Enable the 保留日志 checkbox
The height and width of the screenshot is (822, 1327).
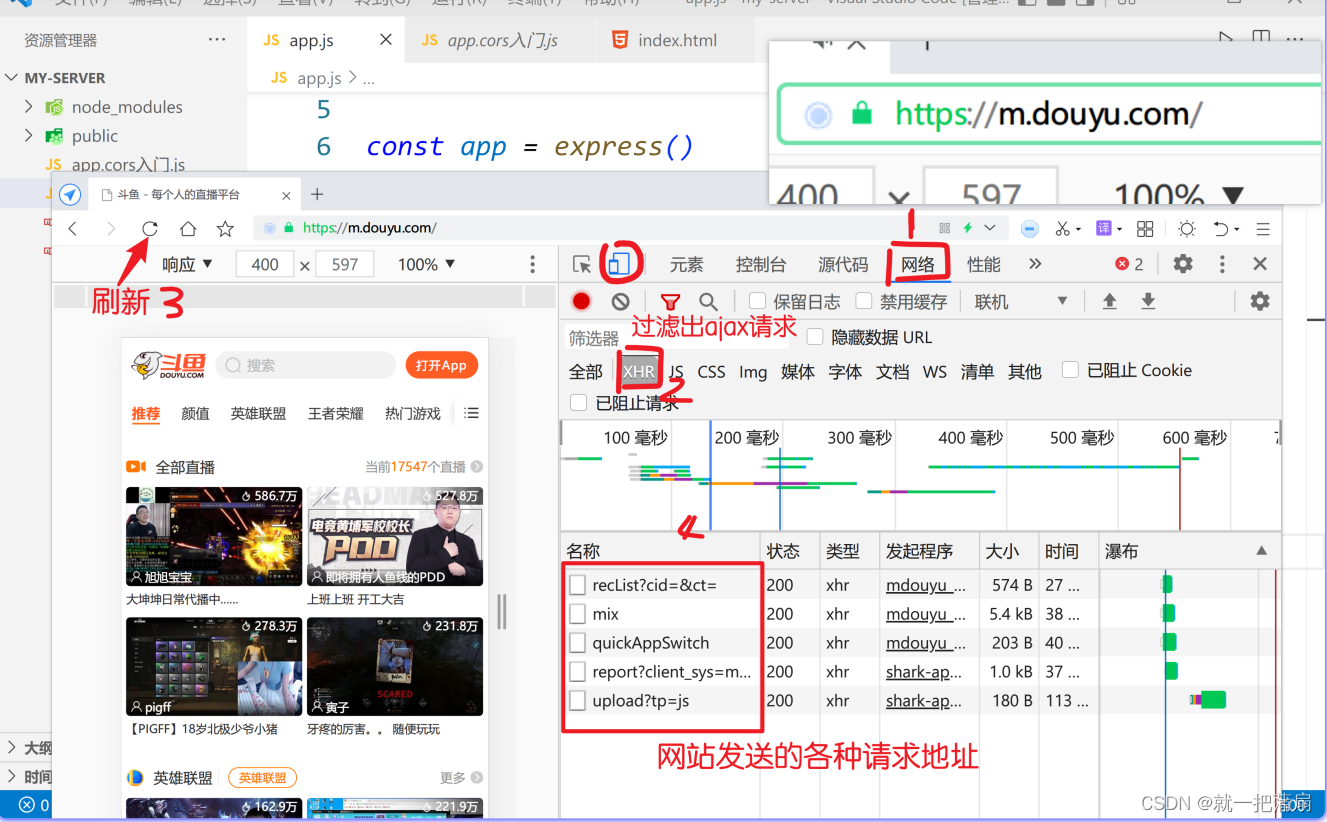757,301
